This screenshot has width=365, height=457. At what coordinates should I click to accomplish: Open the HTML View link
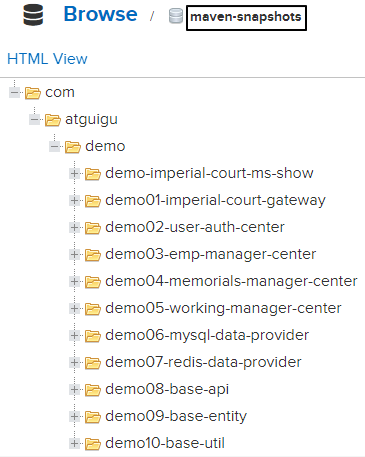tap(47, 59)
